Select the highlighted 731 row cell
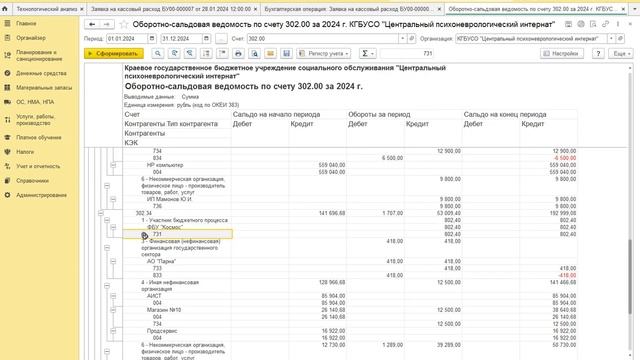 [x=178, y=234]
